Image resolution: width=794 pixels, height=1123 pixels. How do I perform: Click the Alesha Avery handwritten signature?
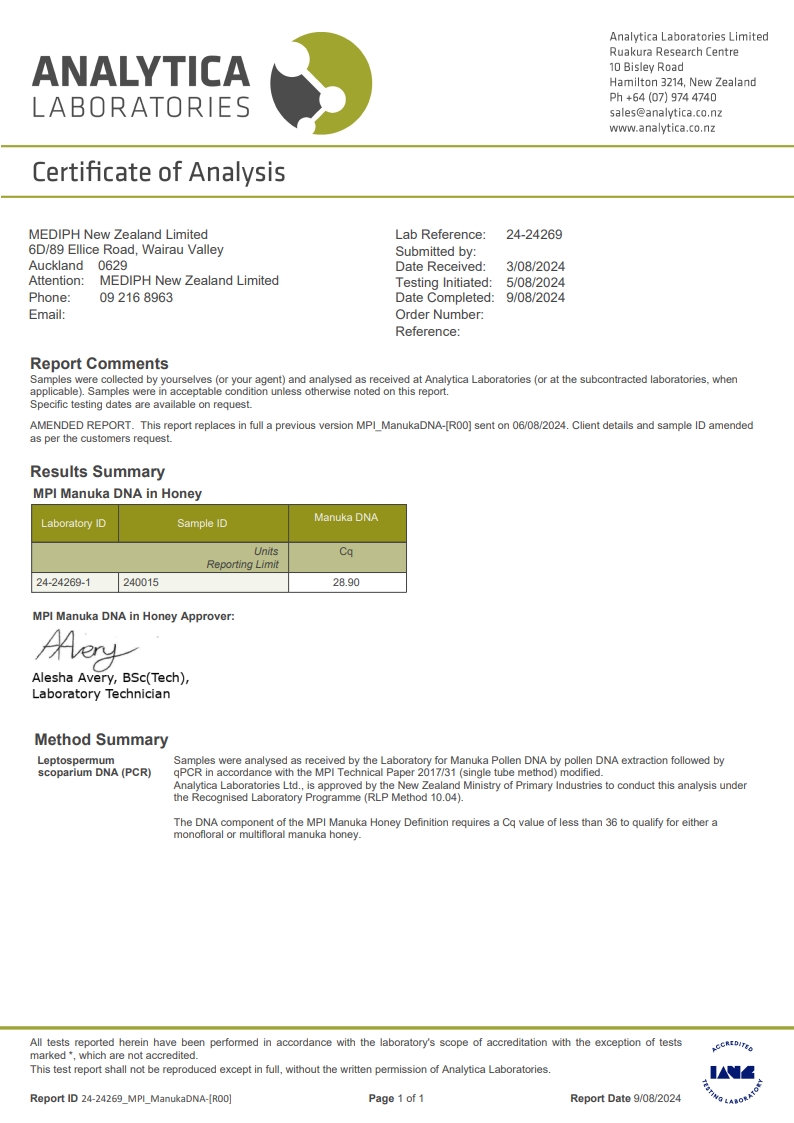[x=86, y=648]
